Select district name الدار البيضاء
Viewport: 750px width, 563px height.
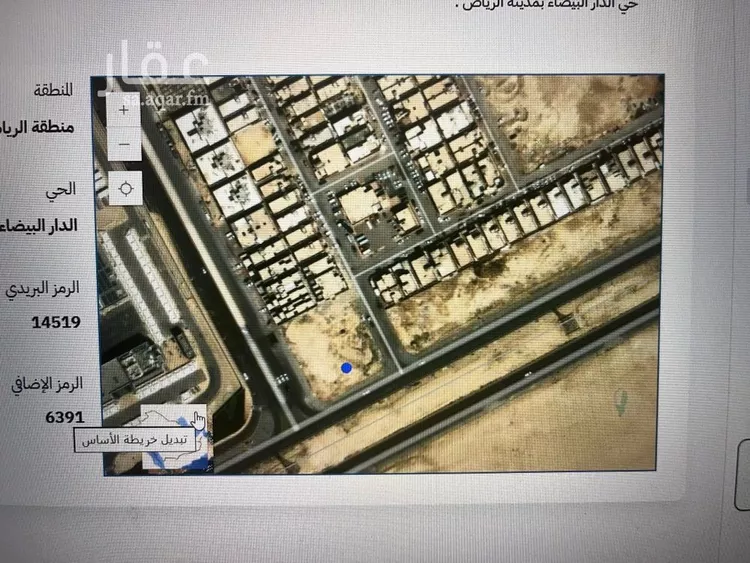39,225
